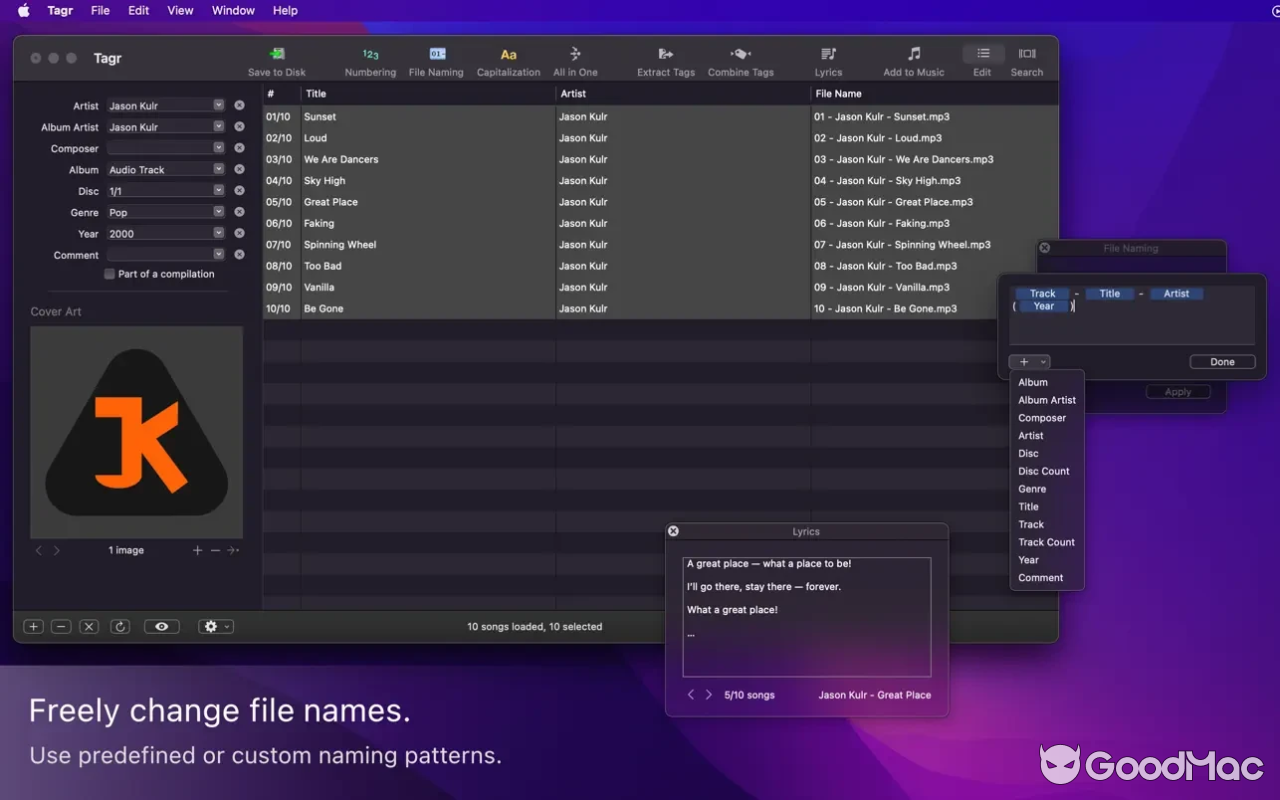
Task: Click the All in One icon
Action: pyautogui.click(x=575, y=54)
